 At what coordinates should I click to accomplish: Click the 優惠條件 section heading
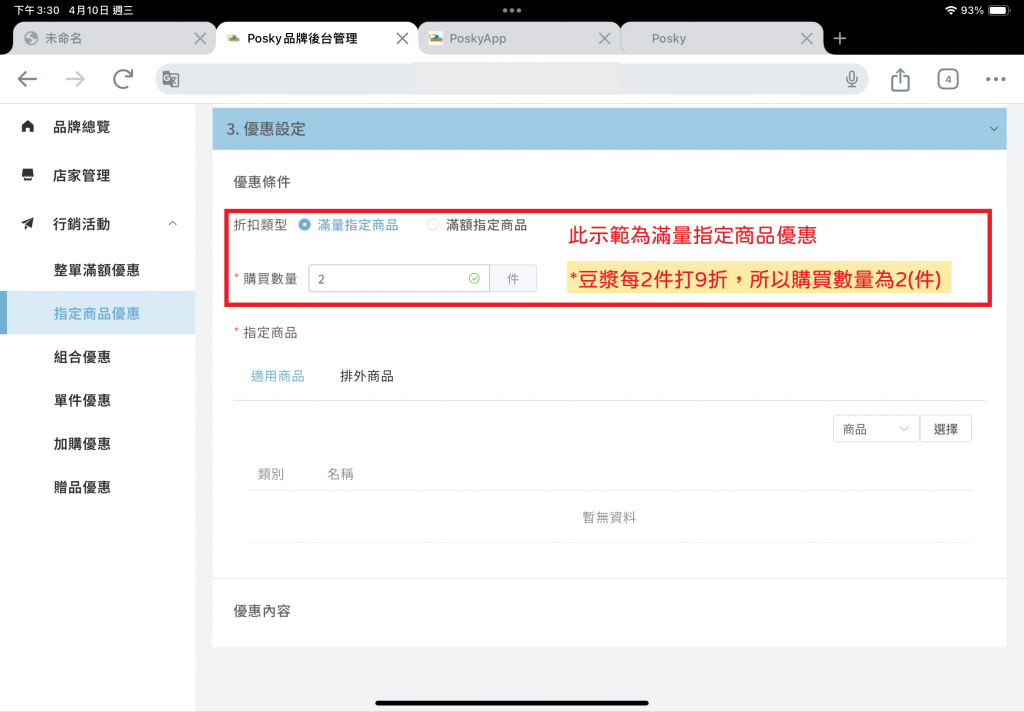coord(263,182)
